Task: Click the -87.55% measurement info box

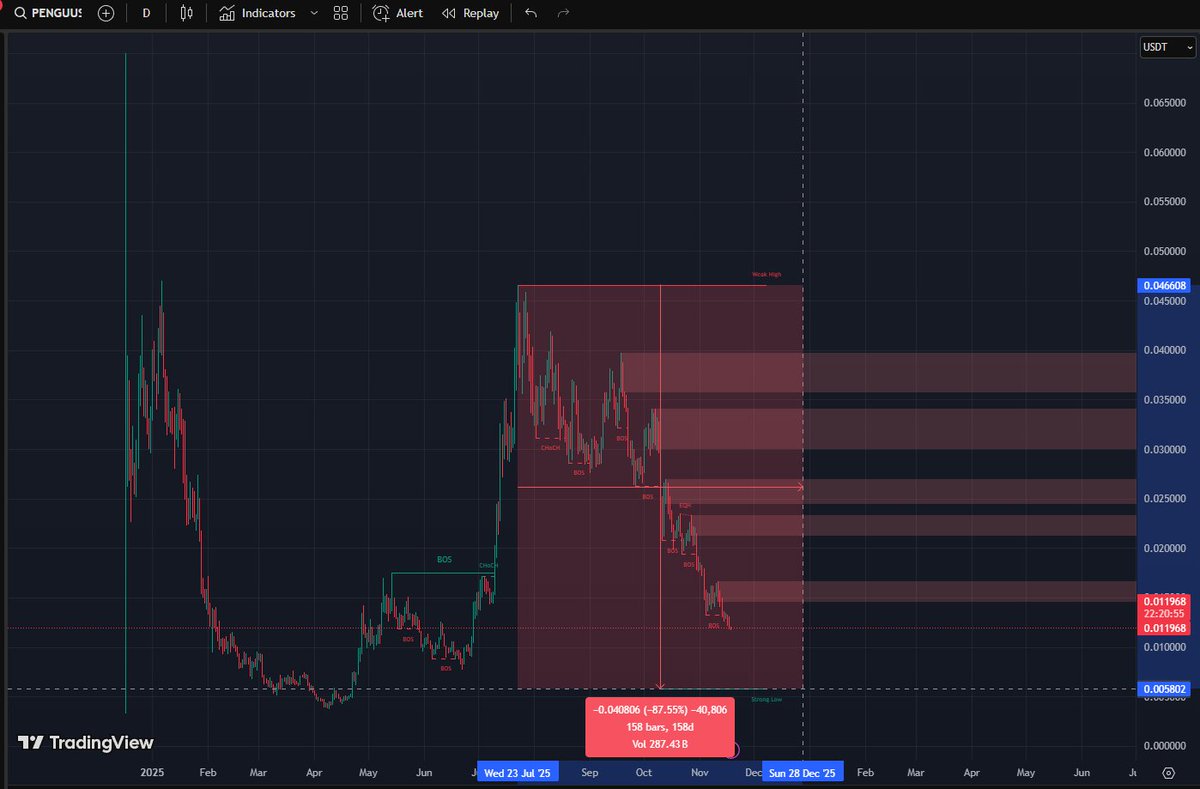Action: point(661,727)
